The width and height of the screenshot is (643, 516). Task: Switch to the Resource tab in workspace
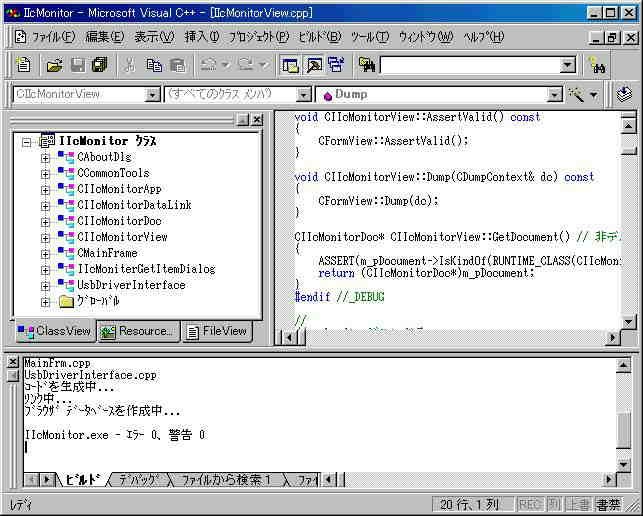(x=138, y=331)
